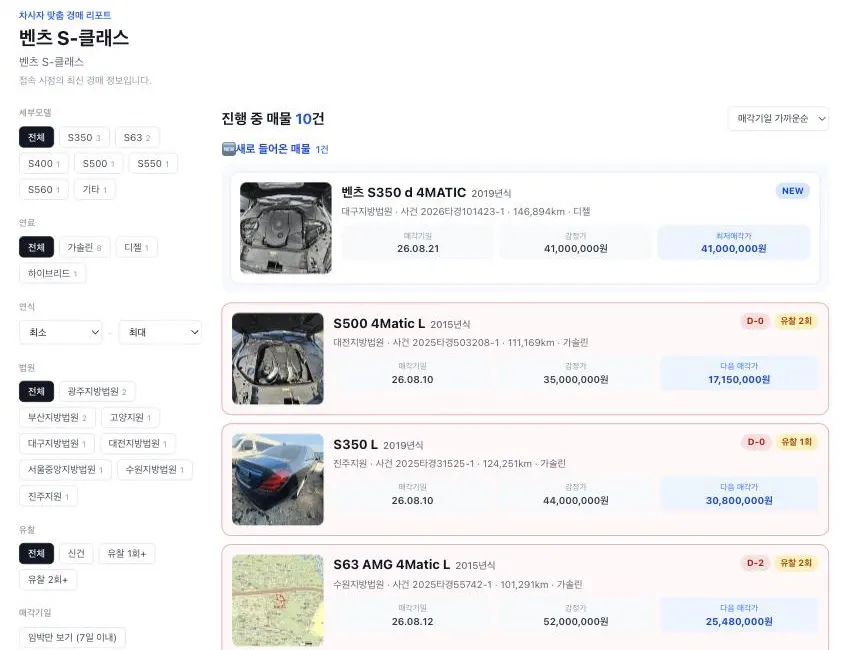Screen dimensions: 855x650
Task: Click 감정가 52,000,000원 on S63 AMG card
Action: coord(576,616)
